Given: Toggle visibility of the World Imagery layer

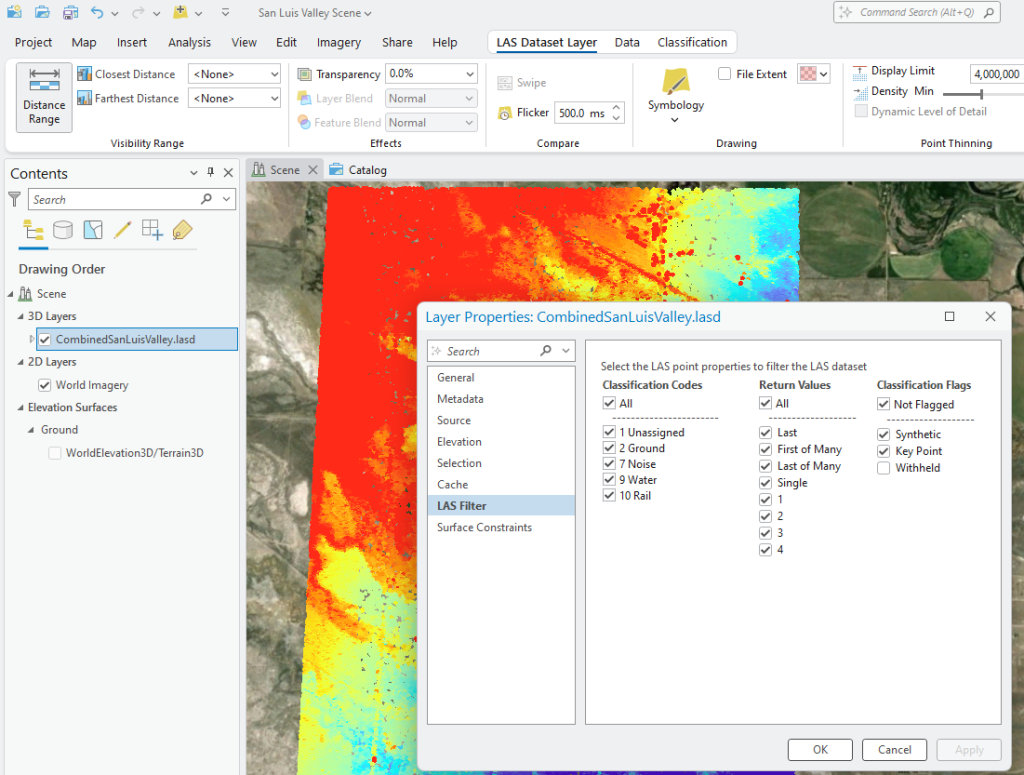Looking at the screenshot, I should pos(46,384).
